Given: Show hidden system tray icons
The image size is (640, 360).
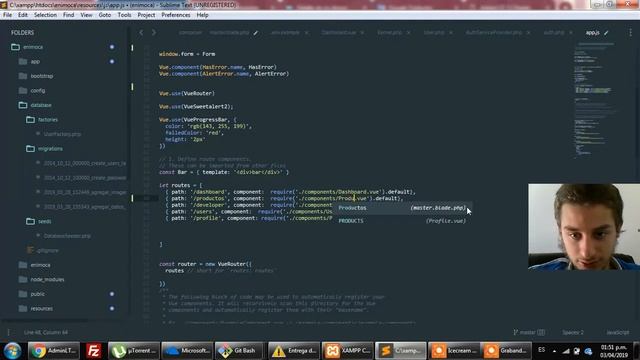Looking at the screenshot, I should click(554, 351).
